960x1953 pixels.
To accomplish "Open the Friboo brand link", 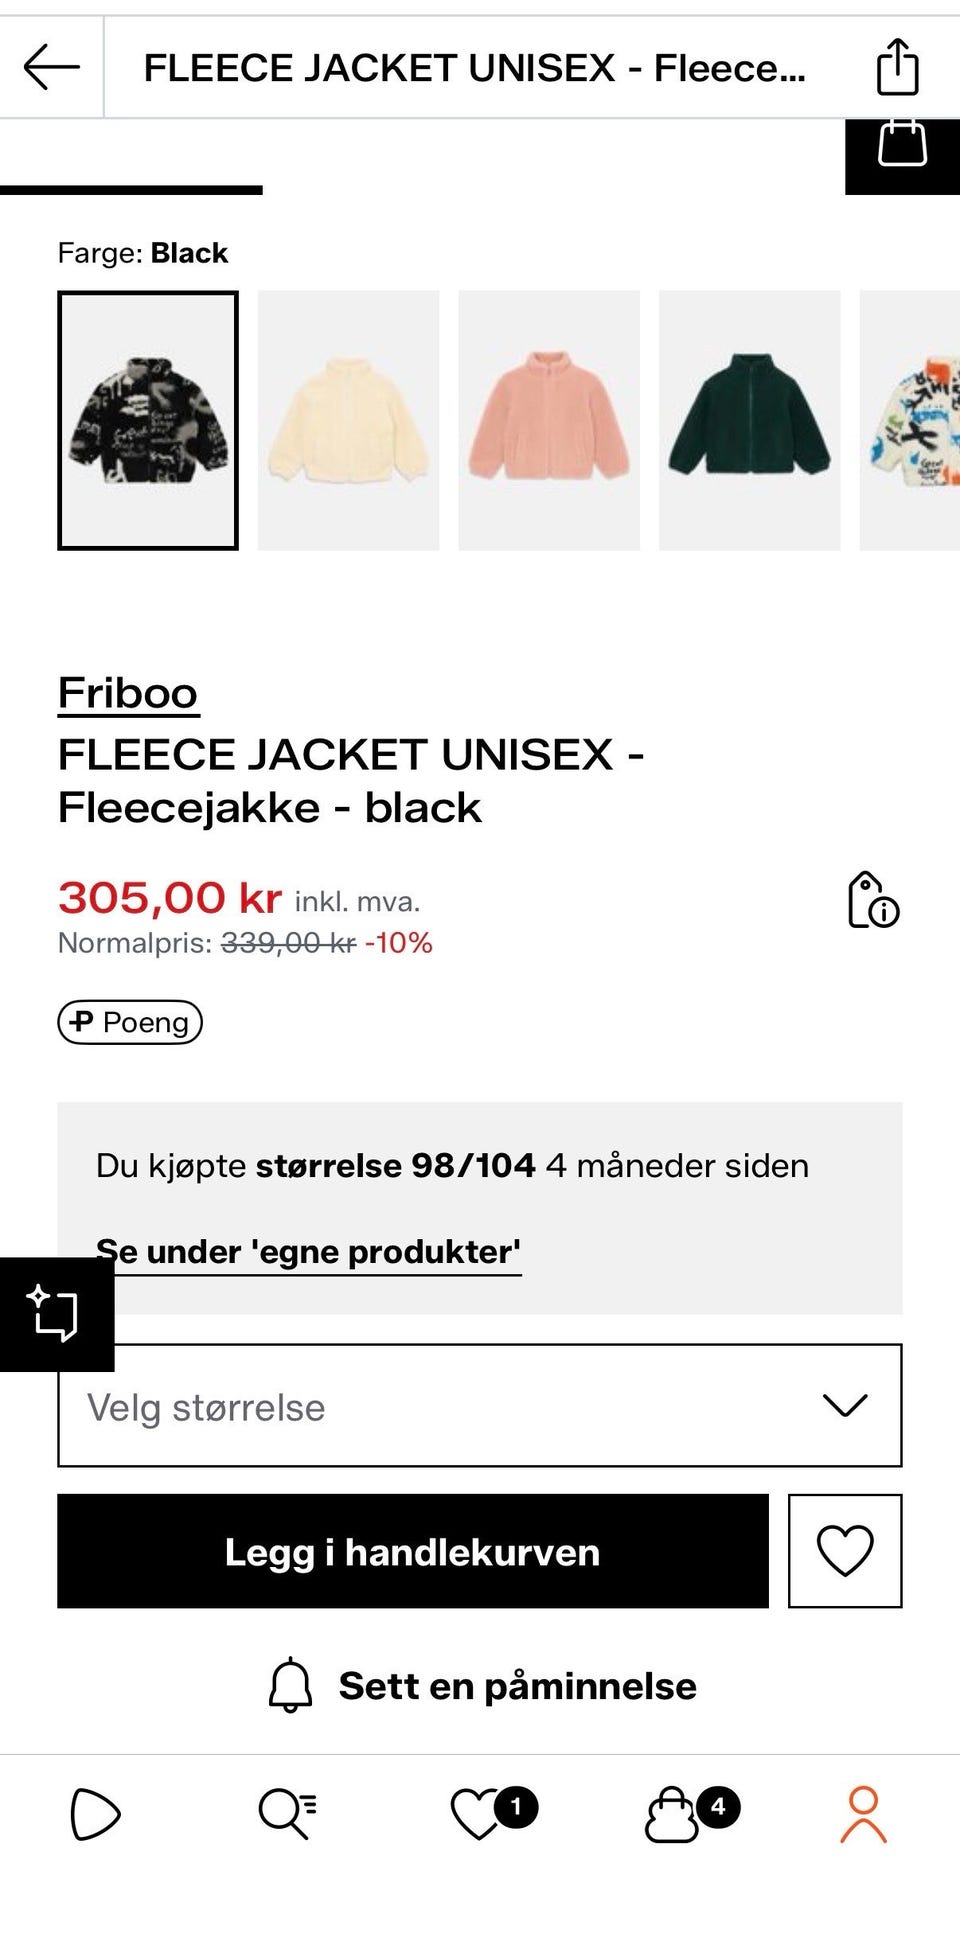I will tap(128, 693).
